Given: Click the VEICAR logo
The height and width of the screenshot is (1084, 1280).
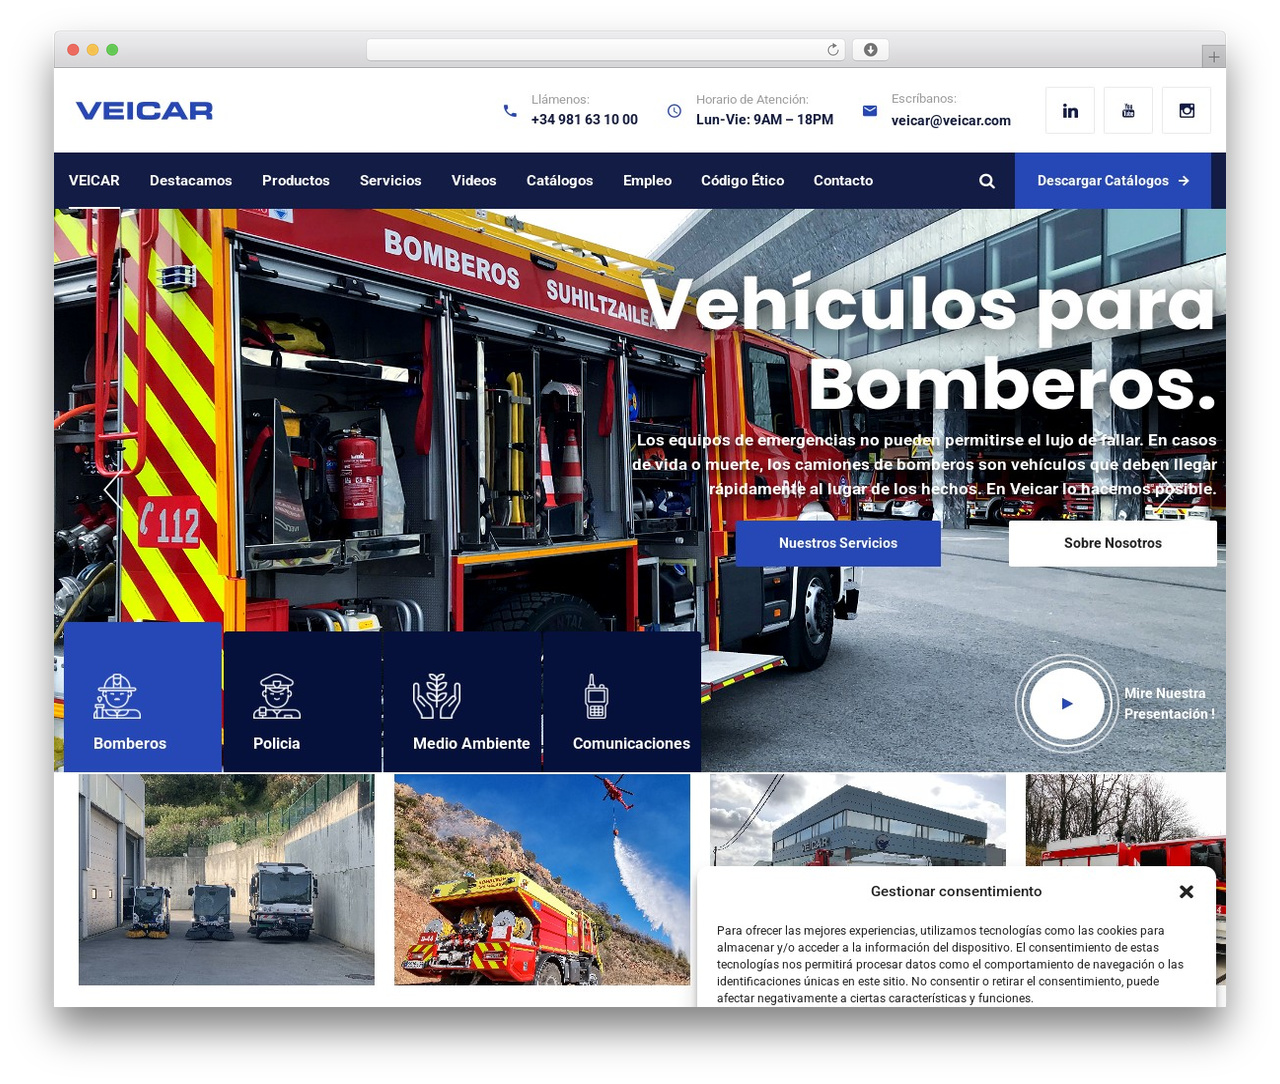Looking at the screenshot, I should (x=145, y=111).
